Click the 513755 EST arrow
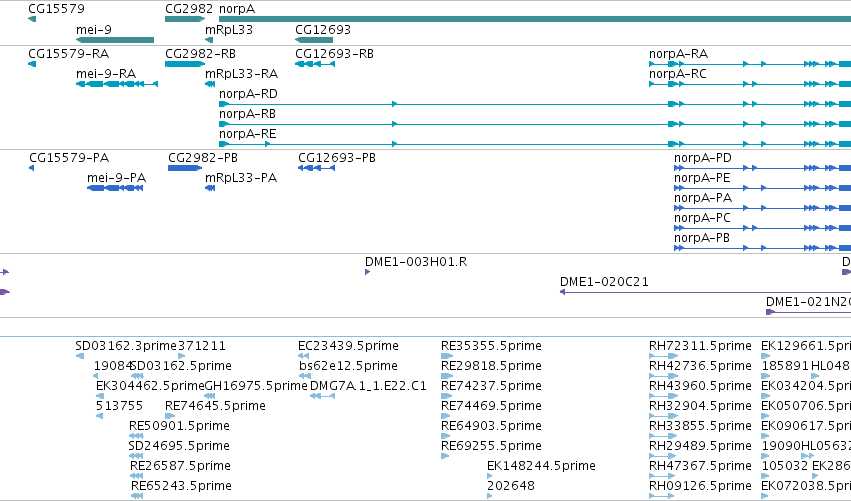 tap(99, 416)
